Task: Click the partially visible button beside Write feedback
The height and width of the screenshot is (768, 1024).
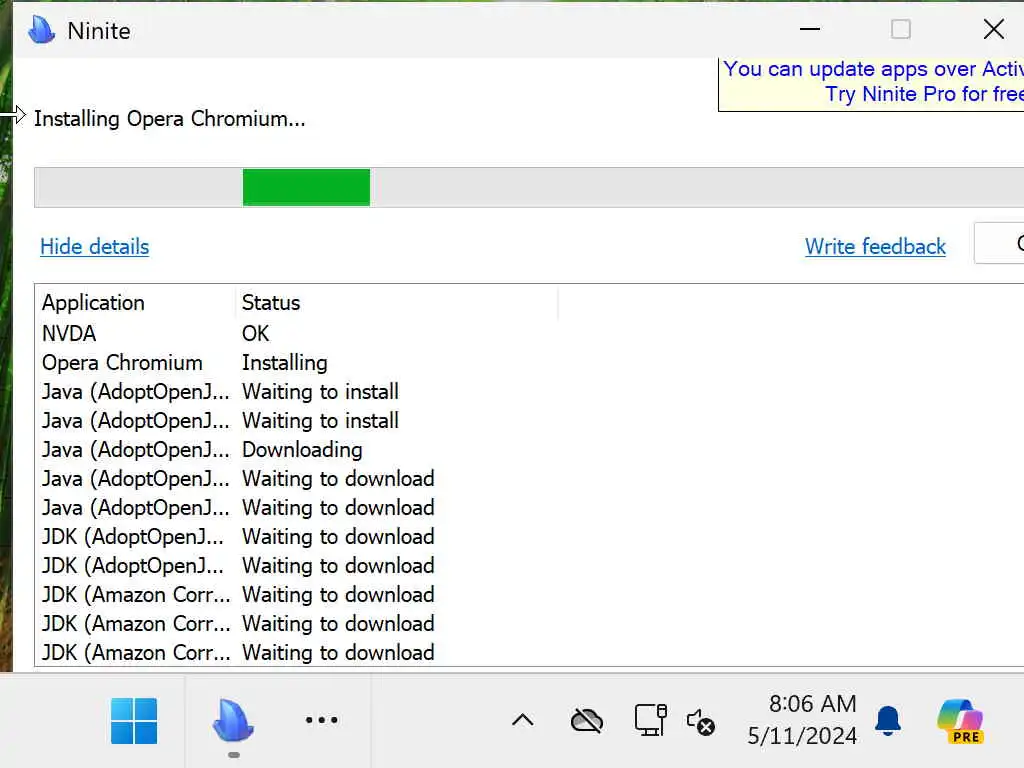Action: coord(999,243)
